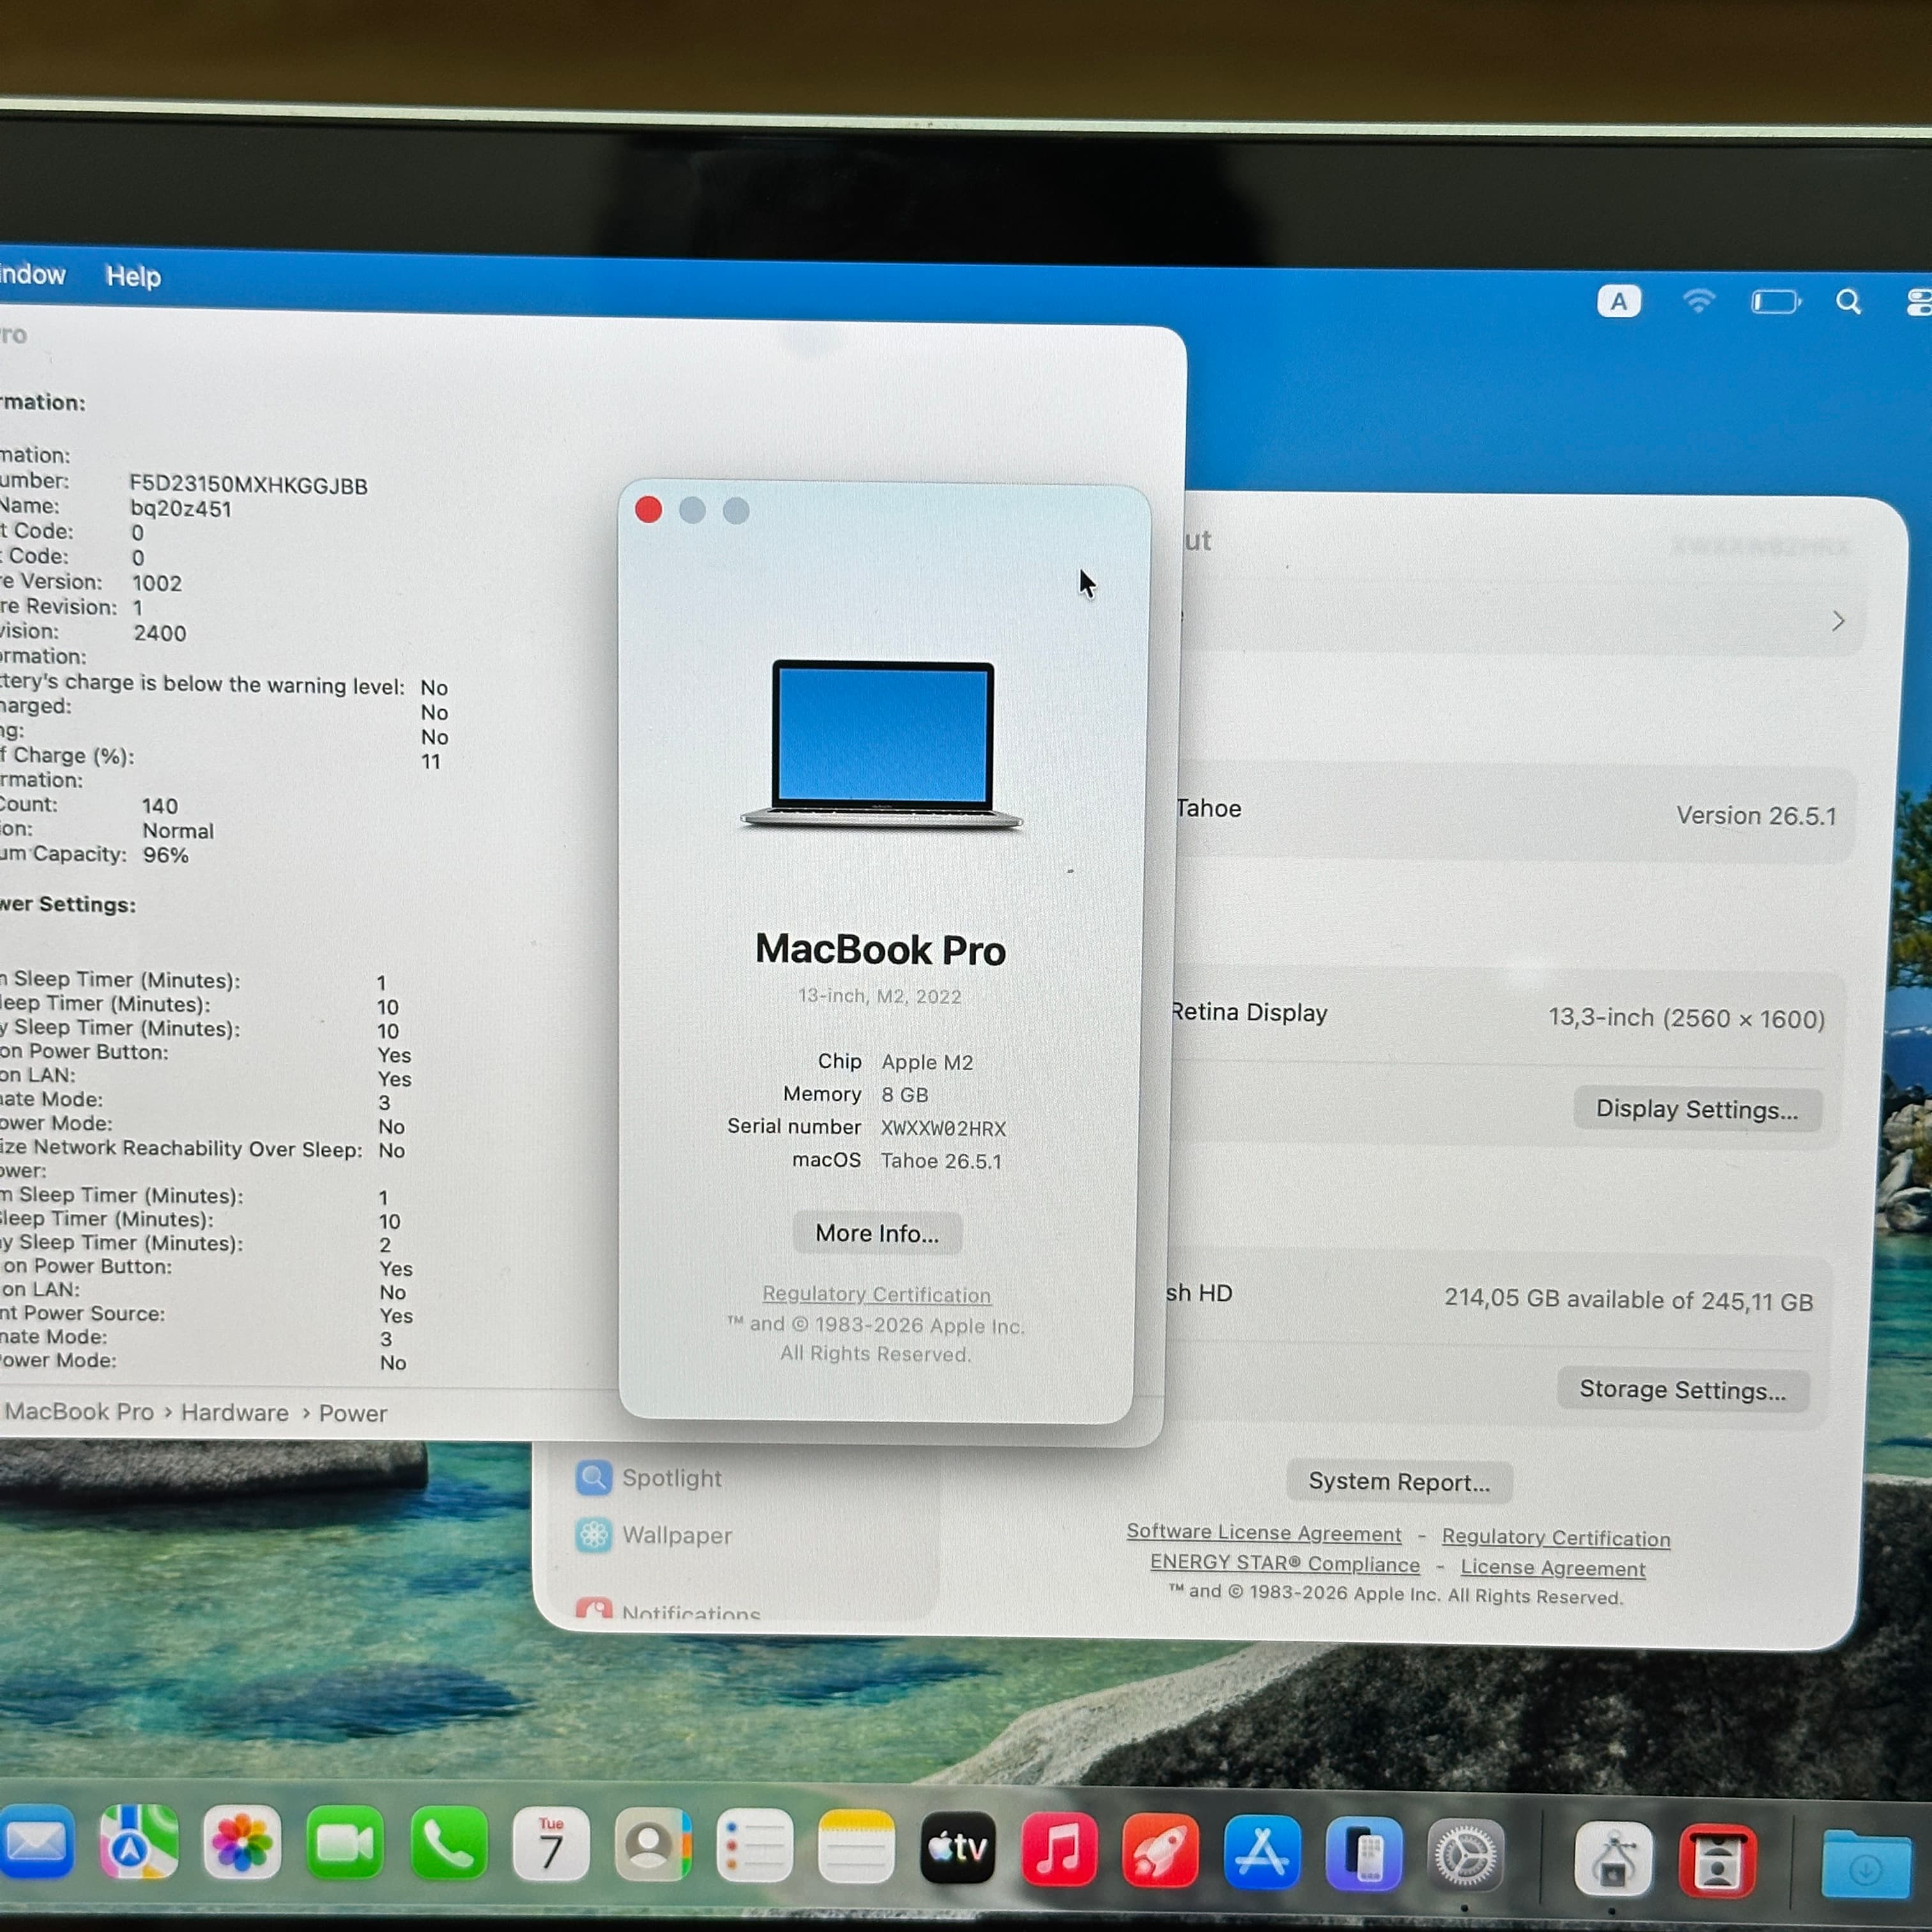Viewport: 1932px width, 1932px height.
Task: Click the cycle count value 140
Action: pos(160,806)
